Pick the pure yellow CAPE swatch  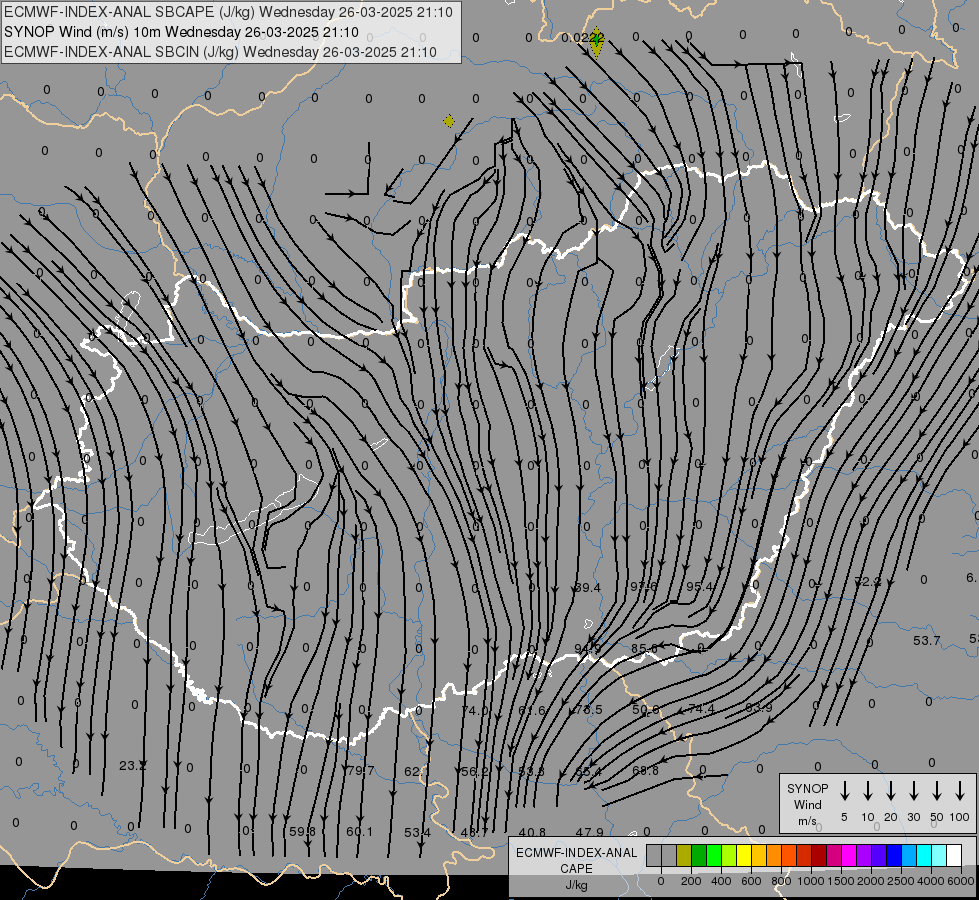click(x=744, y=856)
